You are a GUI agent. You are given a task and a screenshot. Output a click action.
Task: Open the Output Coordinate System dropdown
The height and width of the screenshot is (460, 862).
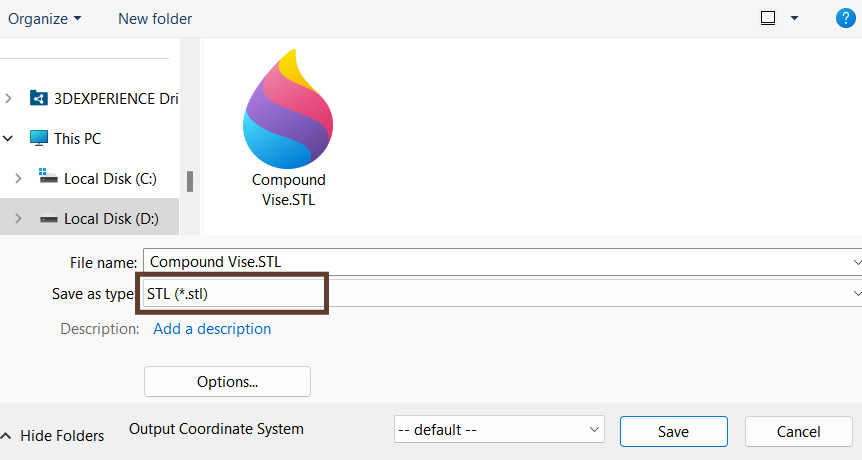(499, 430)
